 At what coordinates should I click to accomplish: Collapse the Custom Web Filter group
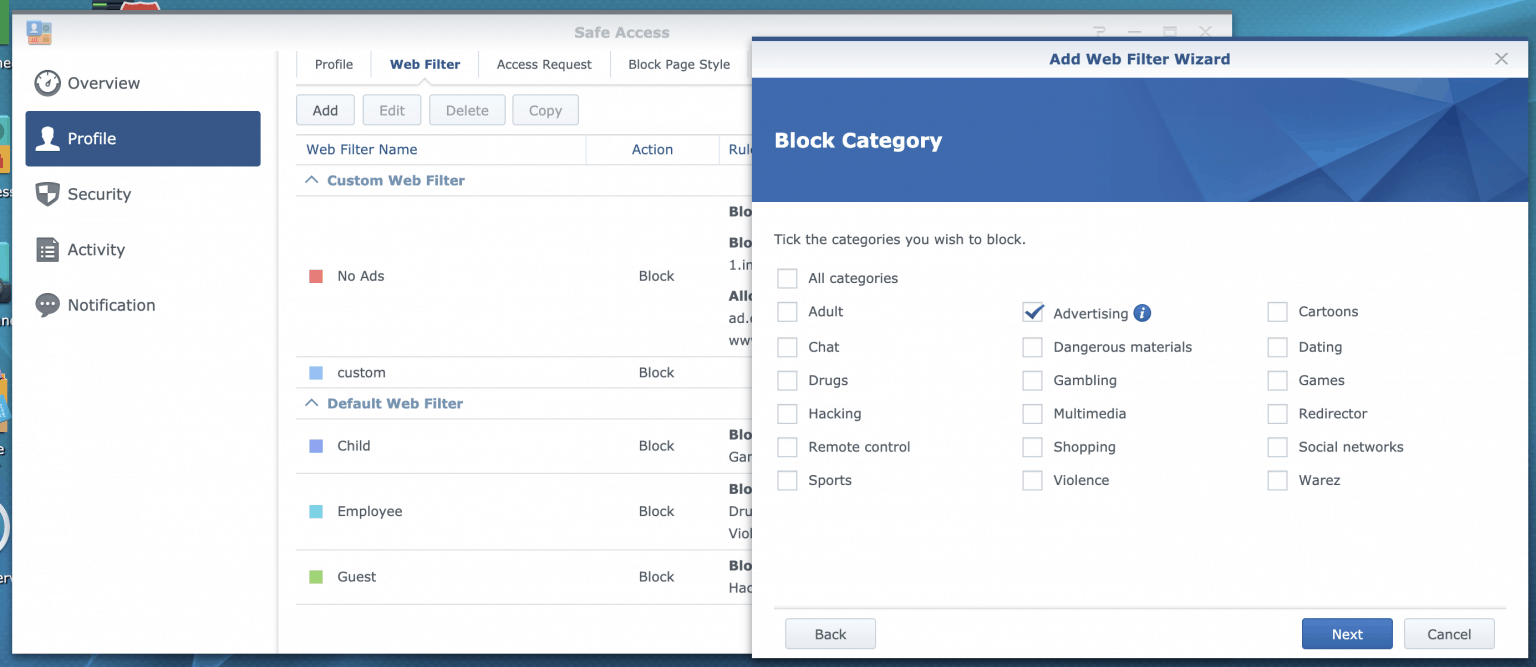click(311, 180)
